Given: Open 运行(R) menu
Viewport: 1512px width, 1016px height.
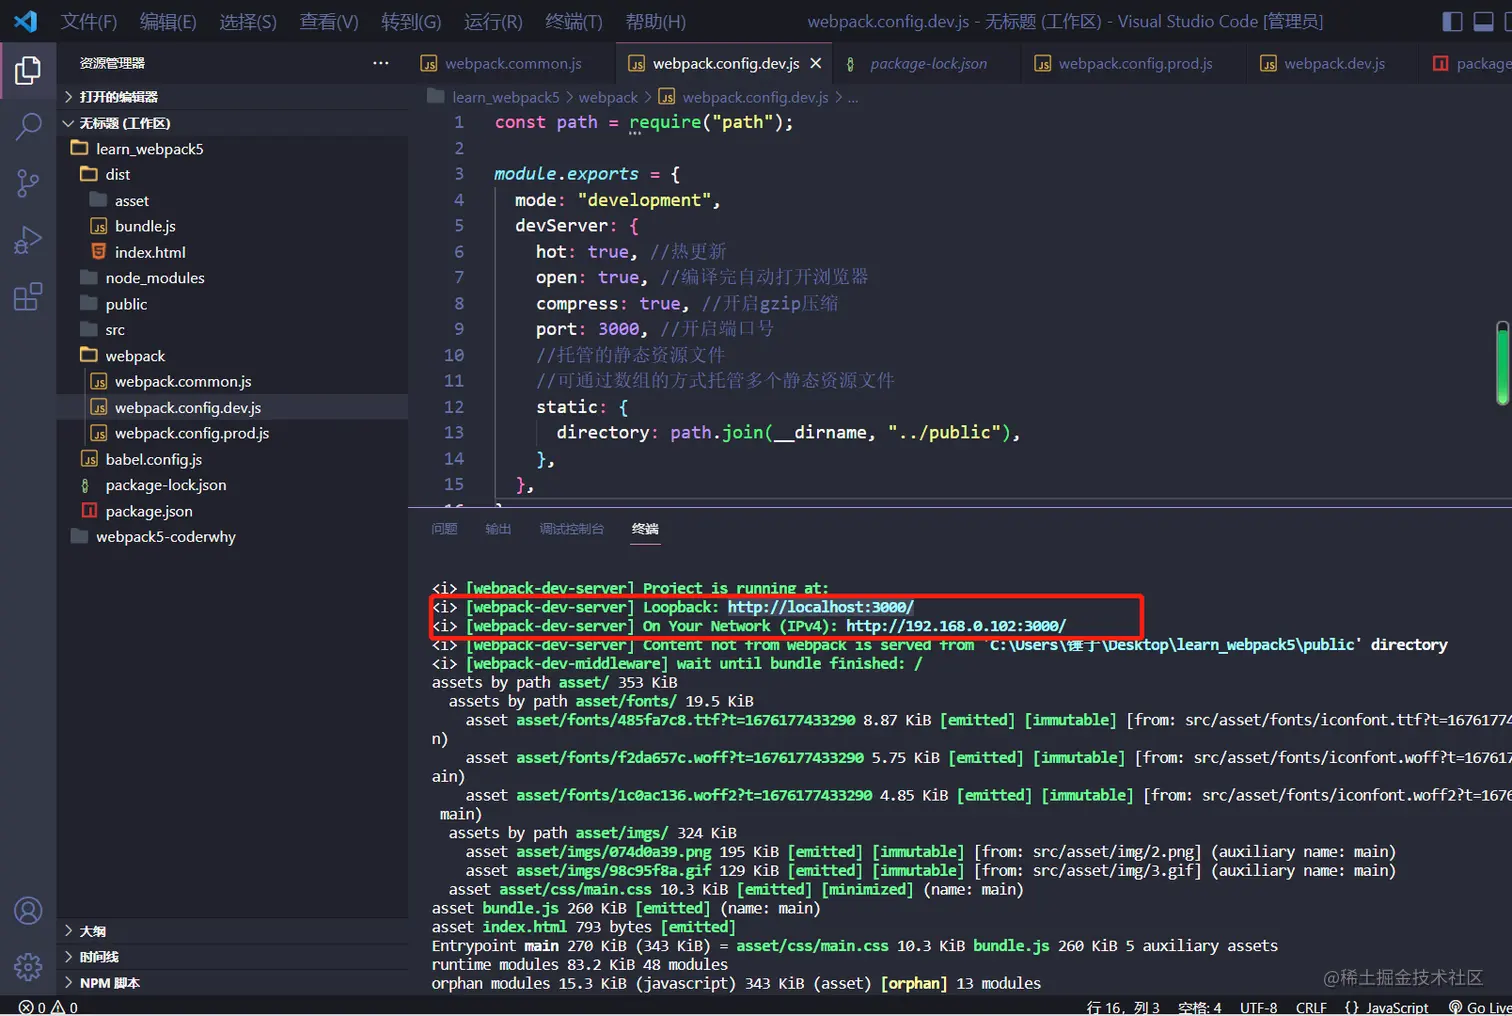Looking at the screenshot, I should (493, 21).
